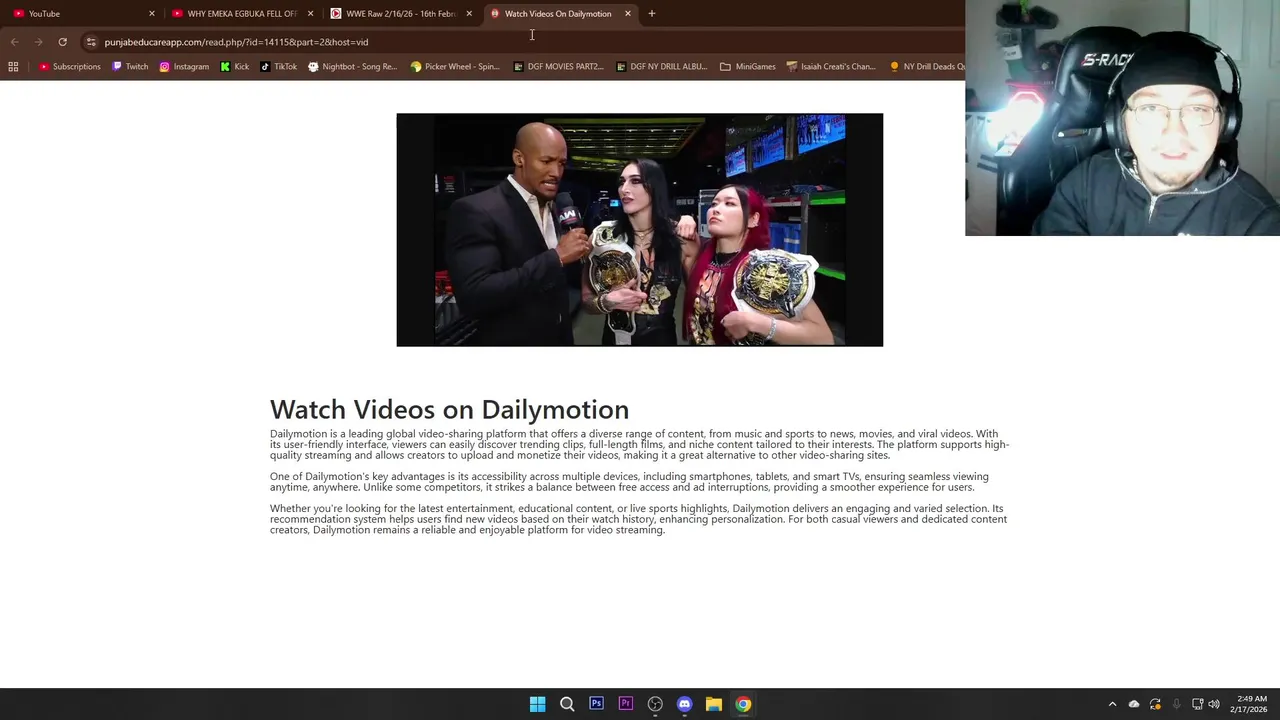The width and height of the screenshot is (1280, 720).
Task: Open the Picker Wheel - Spin... bookmark
Action: click(455, 66)
